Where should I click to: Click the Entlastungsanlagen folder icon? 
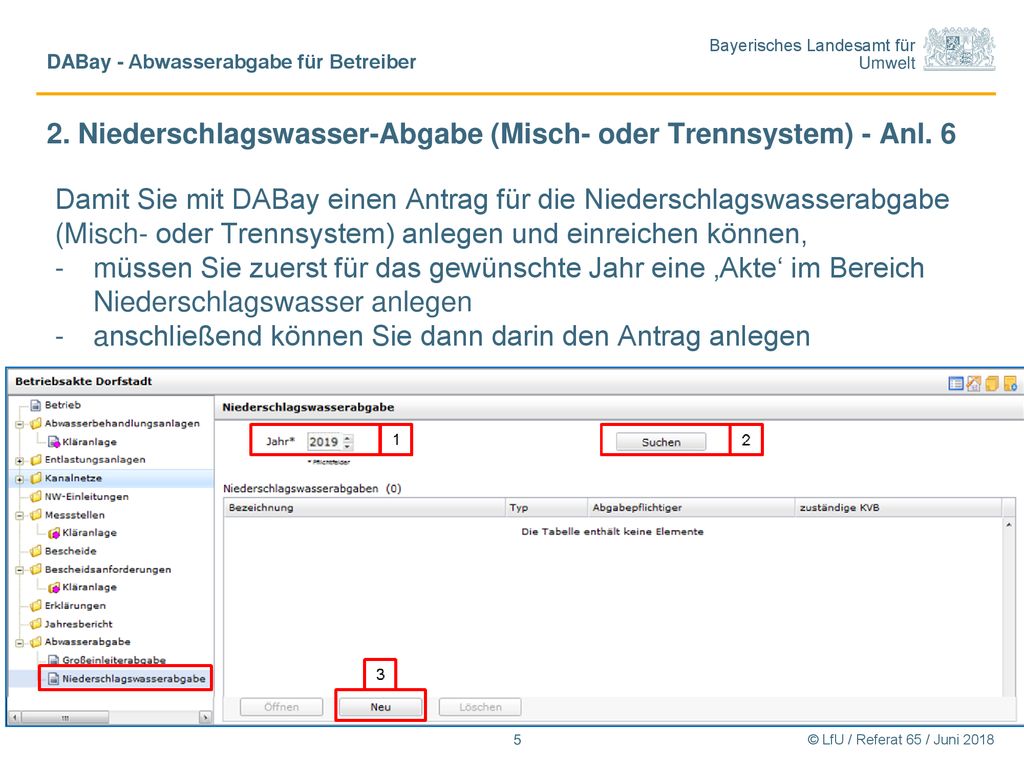point(36,460)
